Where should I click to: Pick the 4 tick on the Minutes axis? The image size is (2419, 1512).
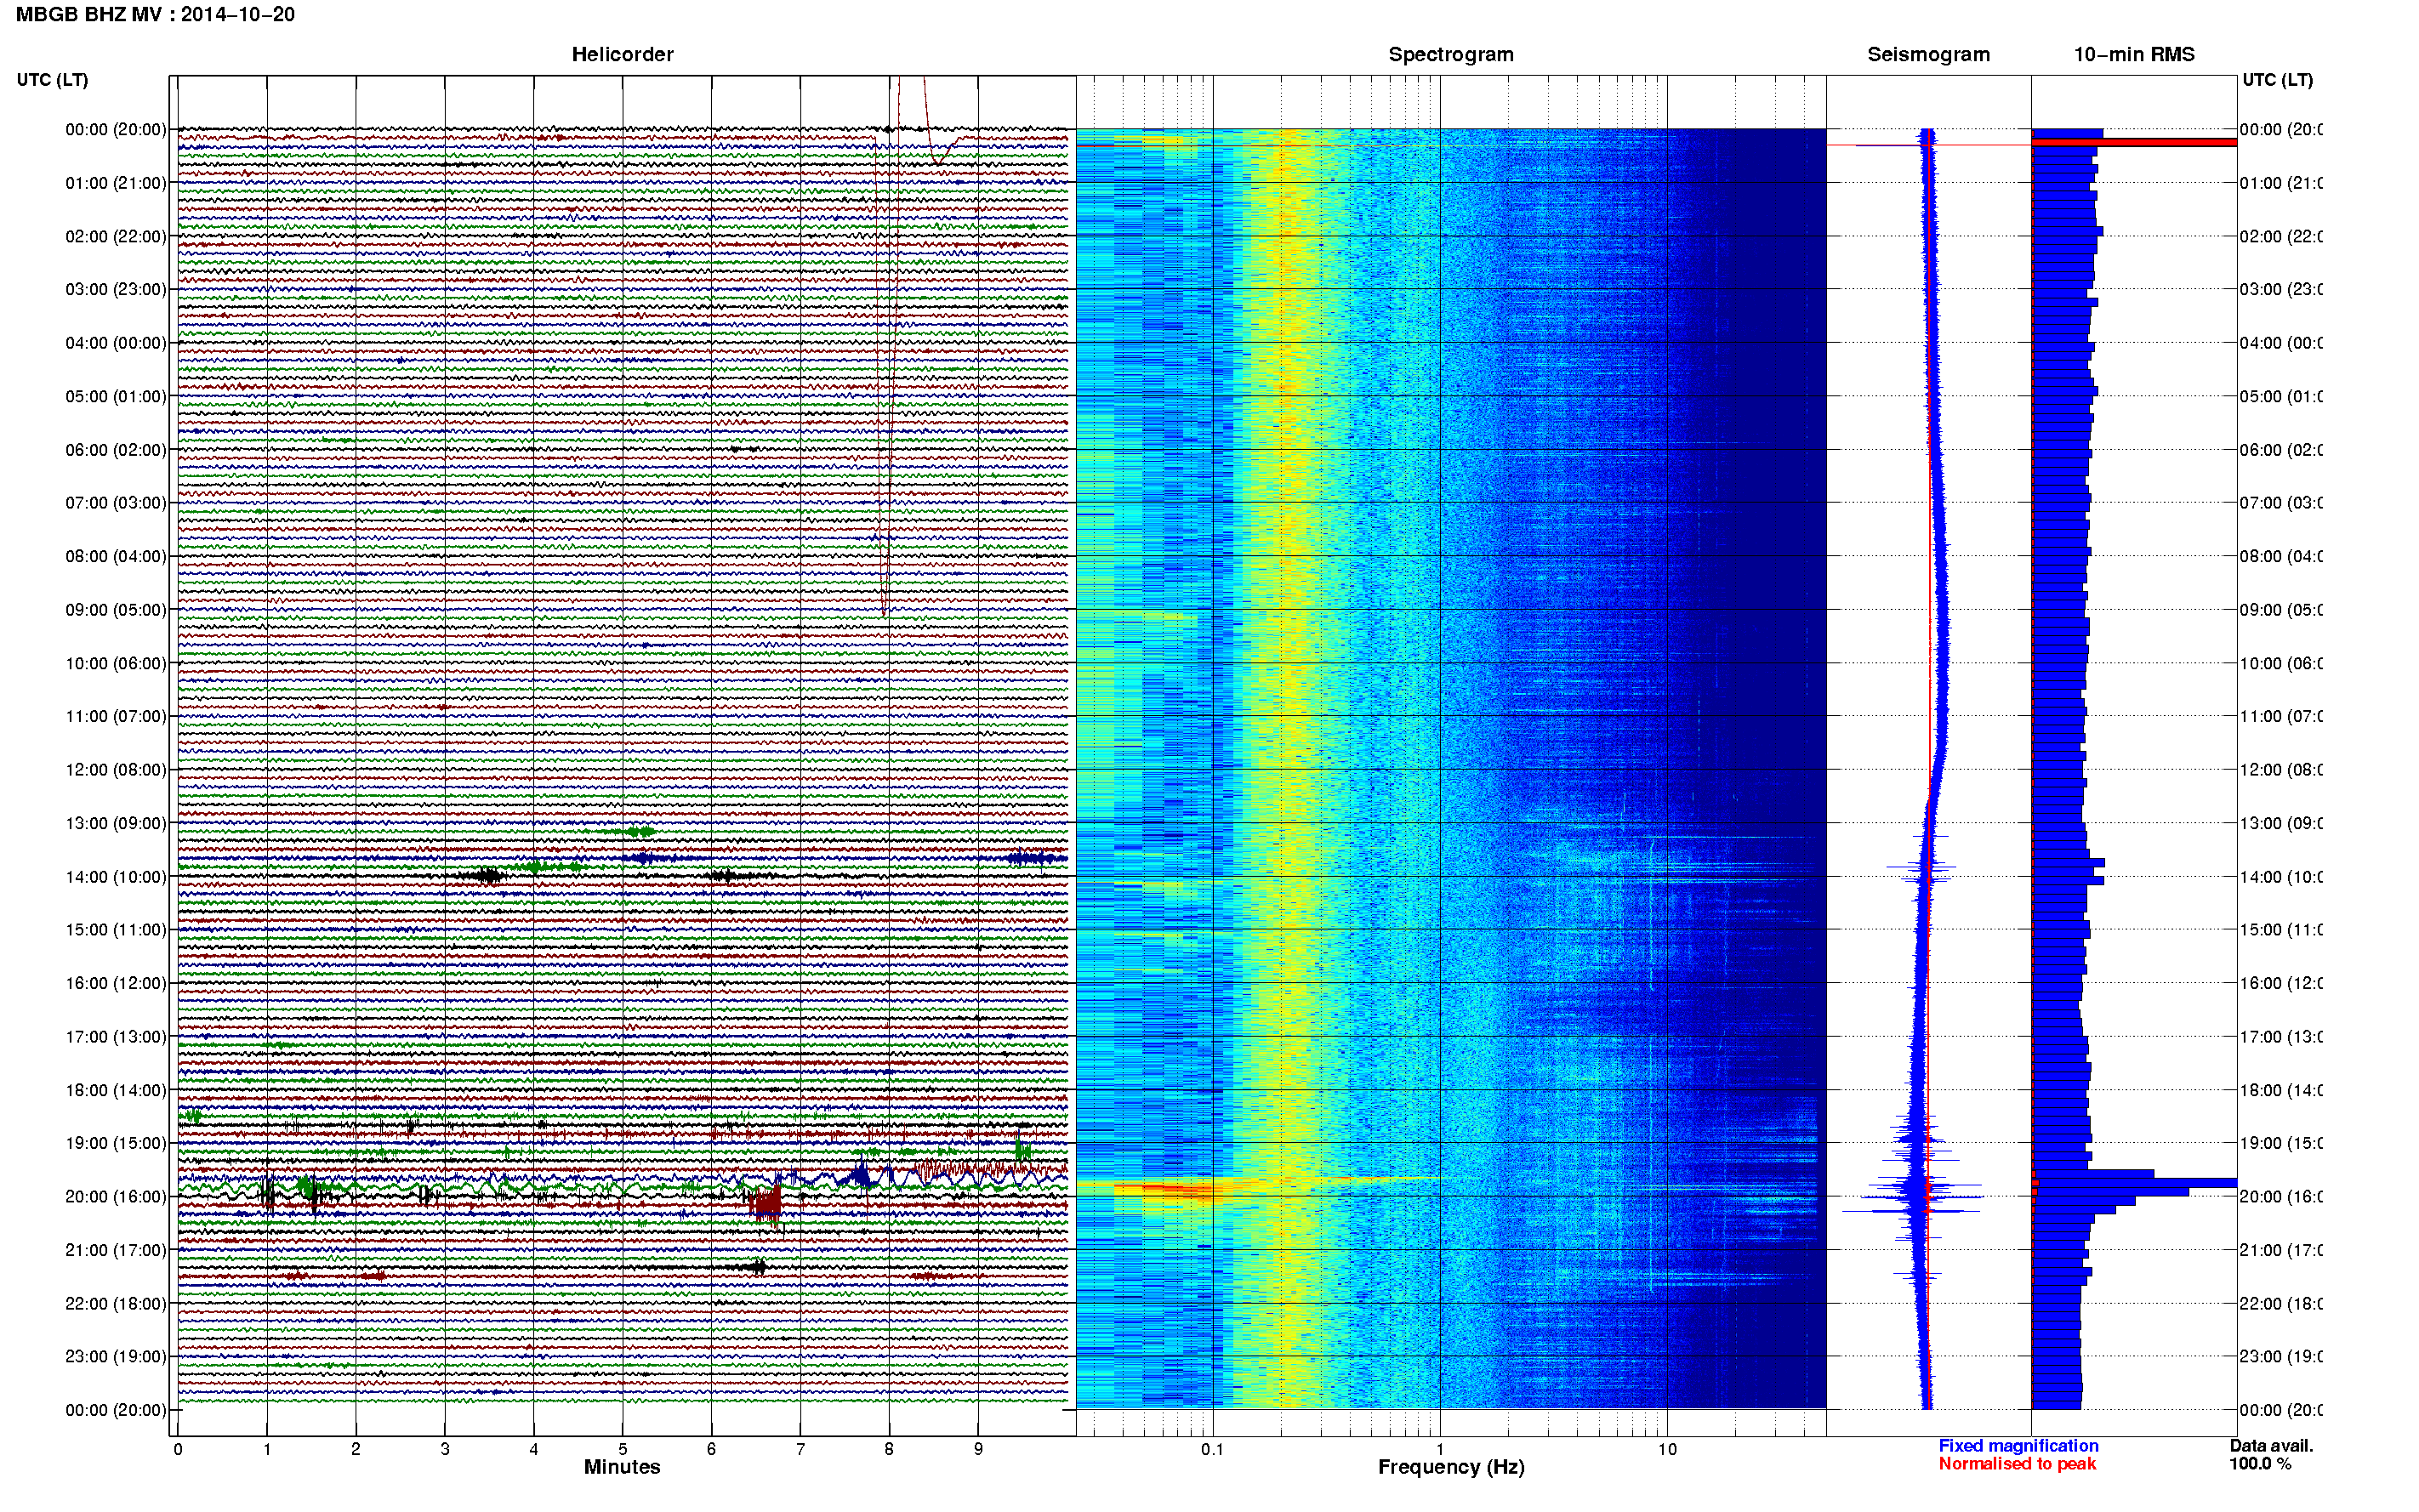pyautogui.click(x=534, y=1449)
